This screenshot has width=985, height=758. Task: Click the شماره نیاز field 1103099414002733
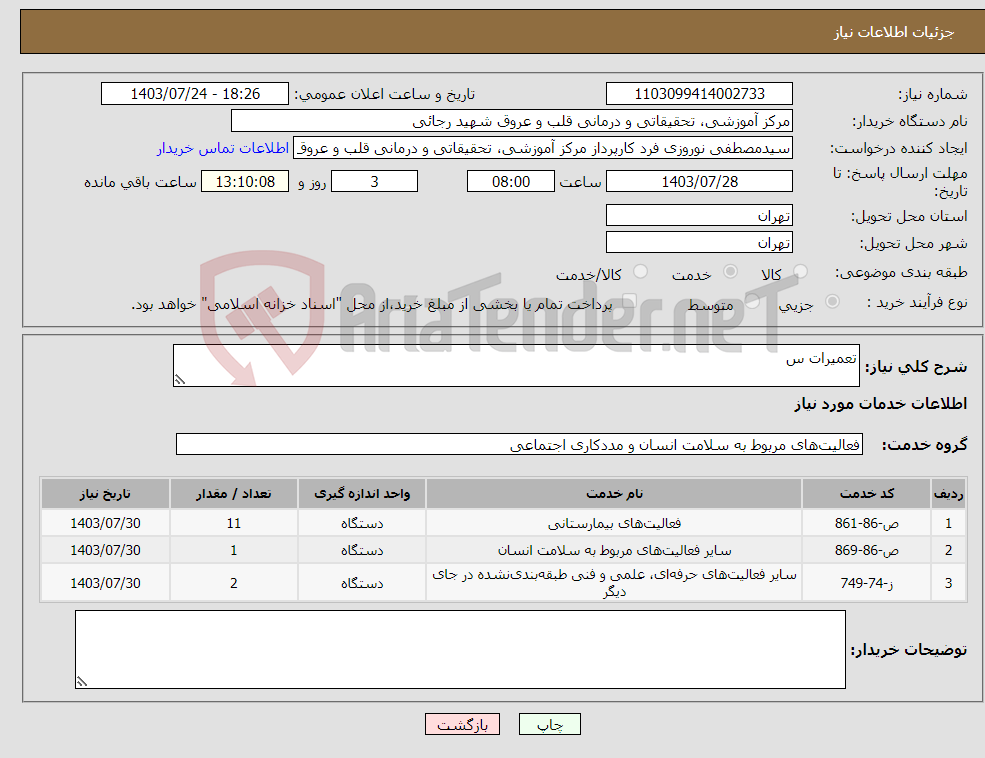point(699,94)
